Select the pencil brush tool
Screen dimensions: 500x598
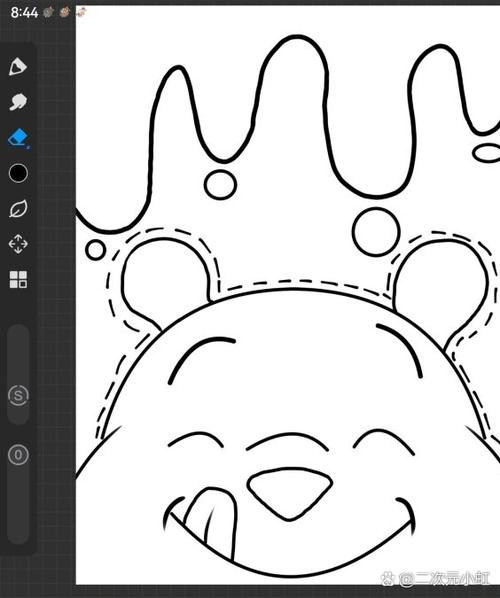pyautogui.click(x=18, y=67)
